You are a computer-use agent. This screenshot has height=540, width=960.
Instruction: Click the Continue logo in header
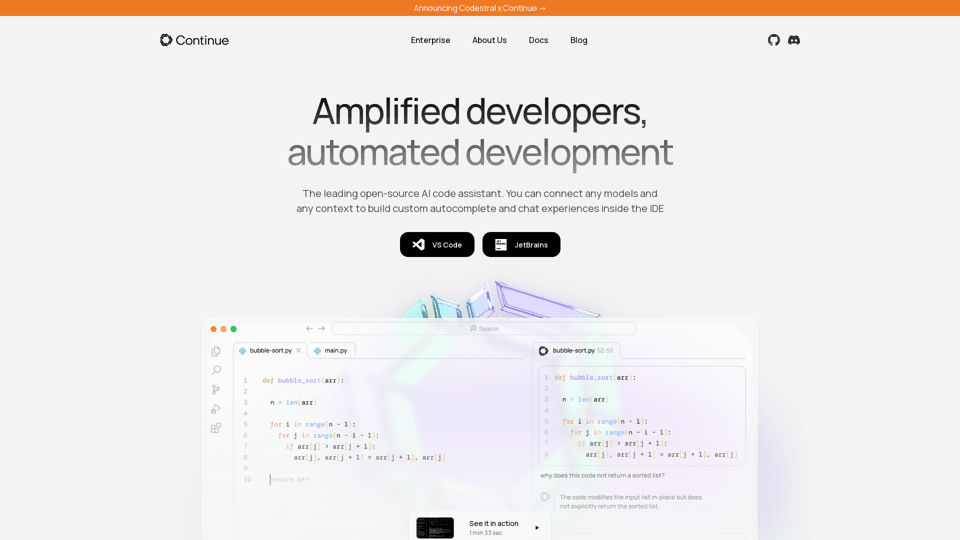(194, 40)
